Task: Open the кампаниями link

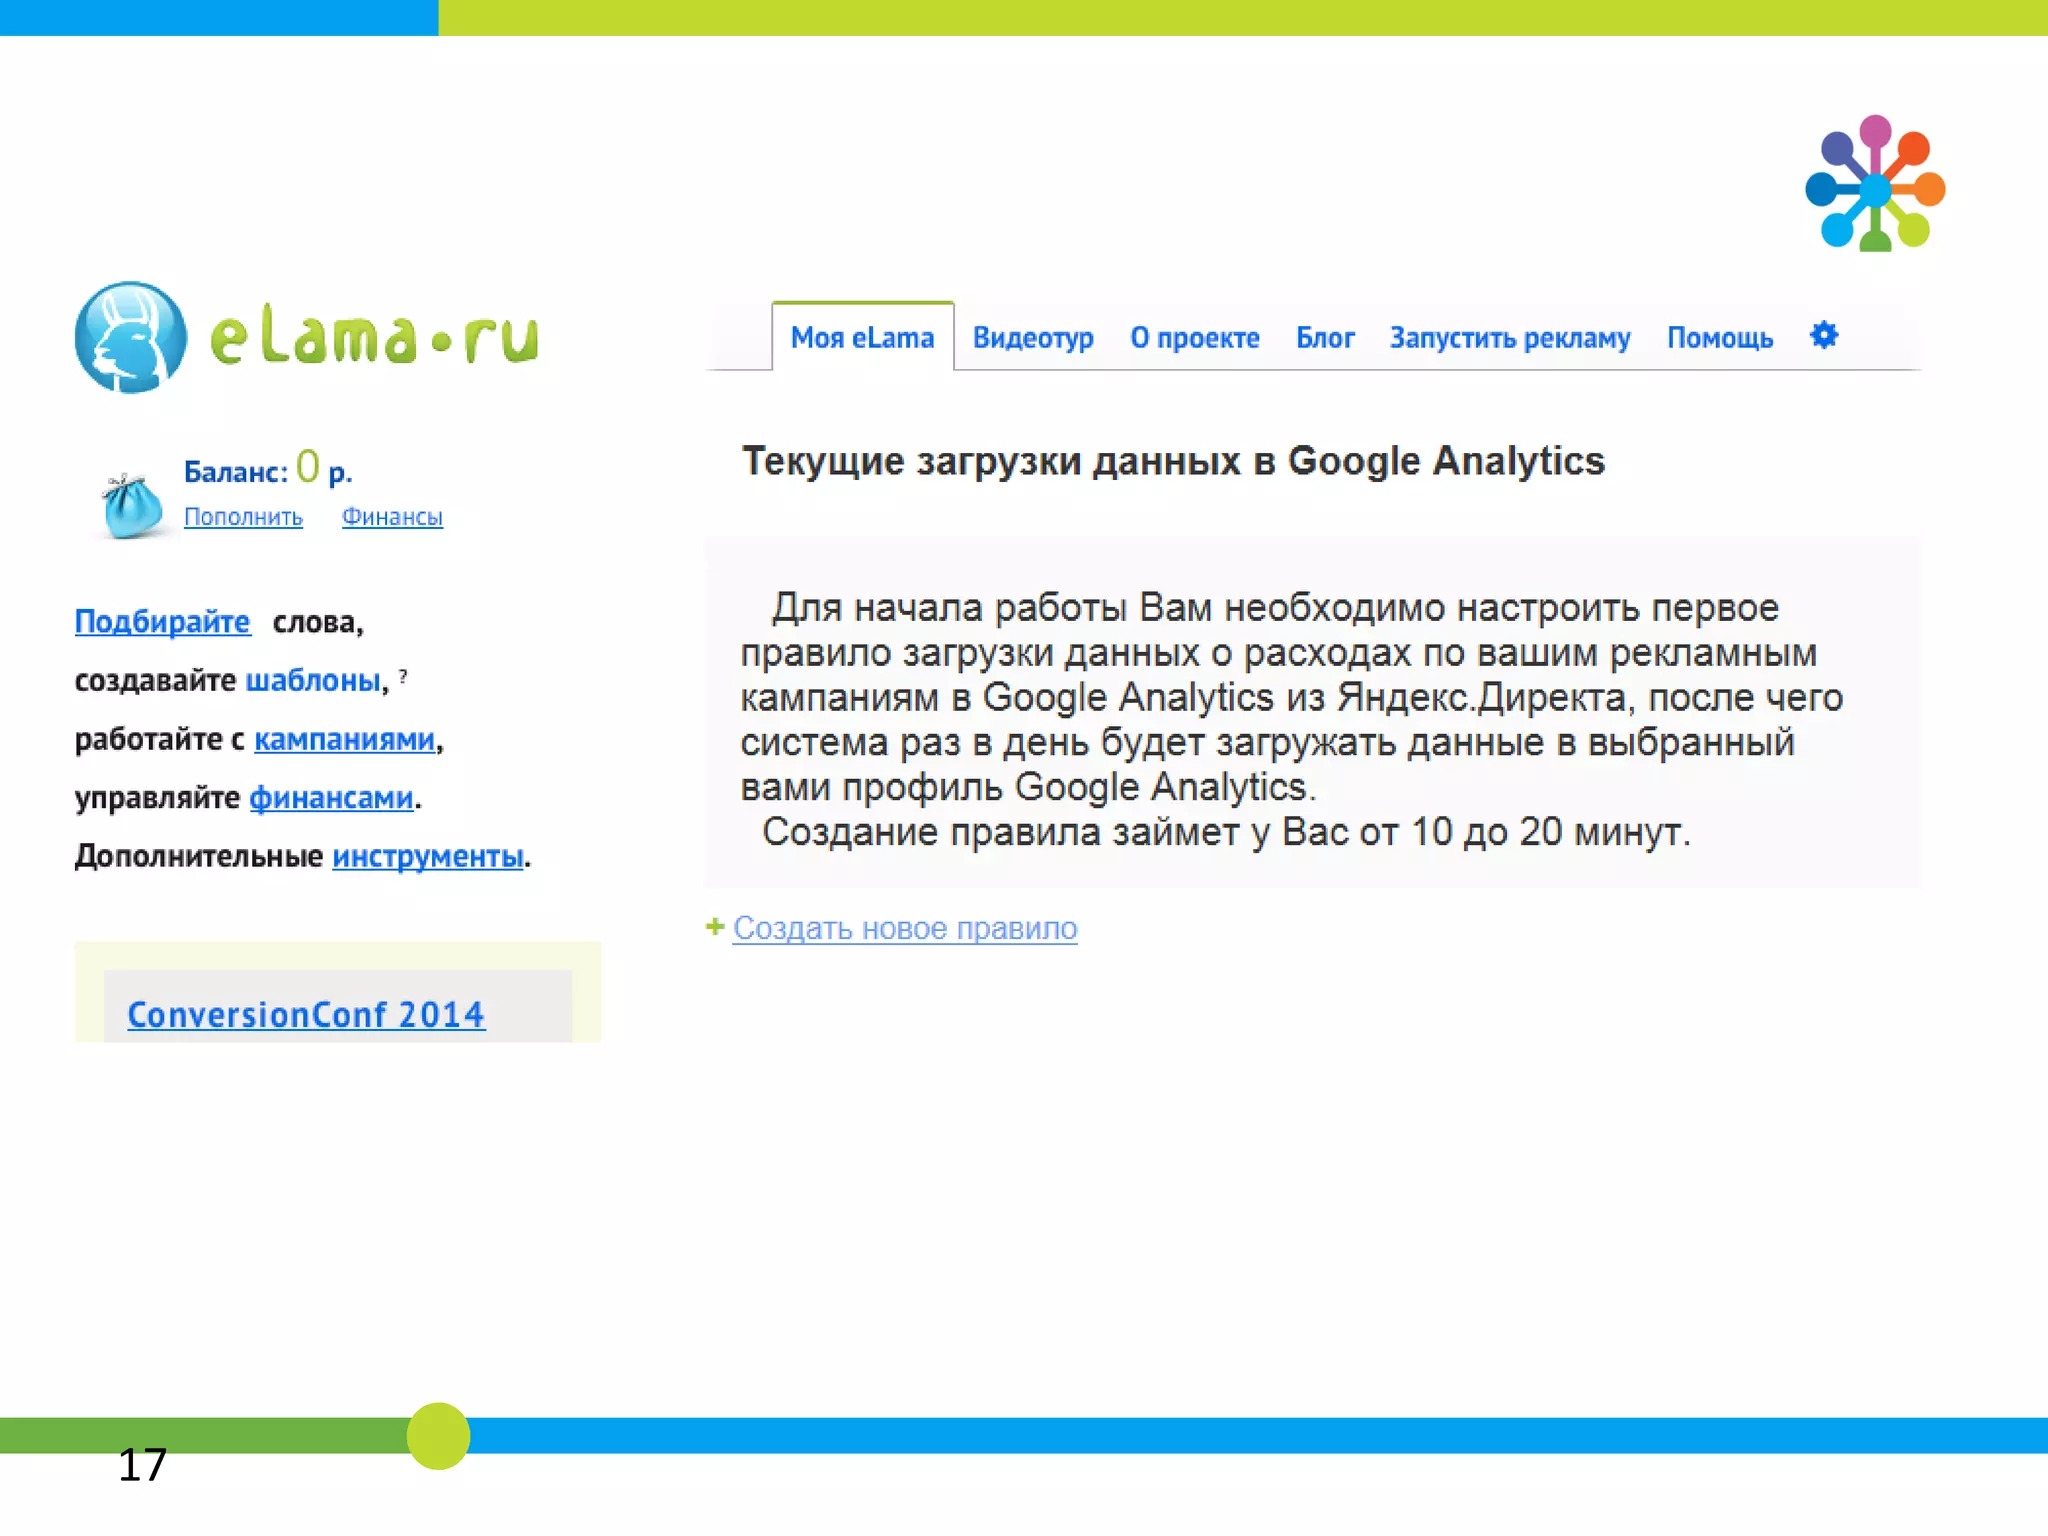Action: 344,739
